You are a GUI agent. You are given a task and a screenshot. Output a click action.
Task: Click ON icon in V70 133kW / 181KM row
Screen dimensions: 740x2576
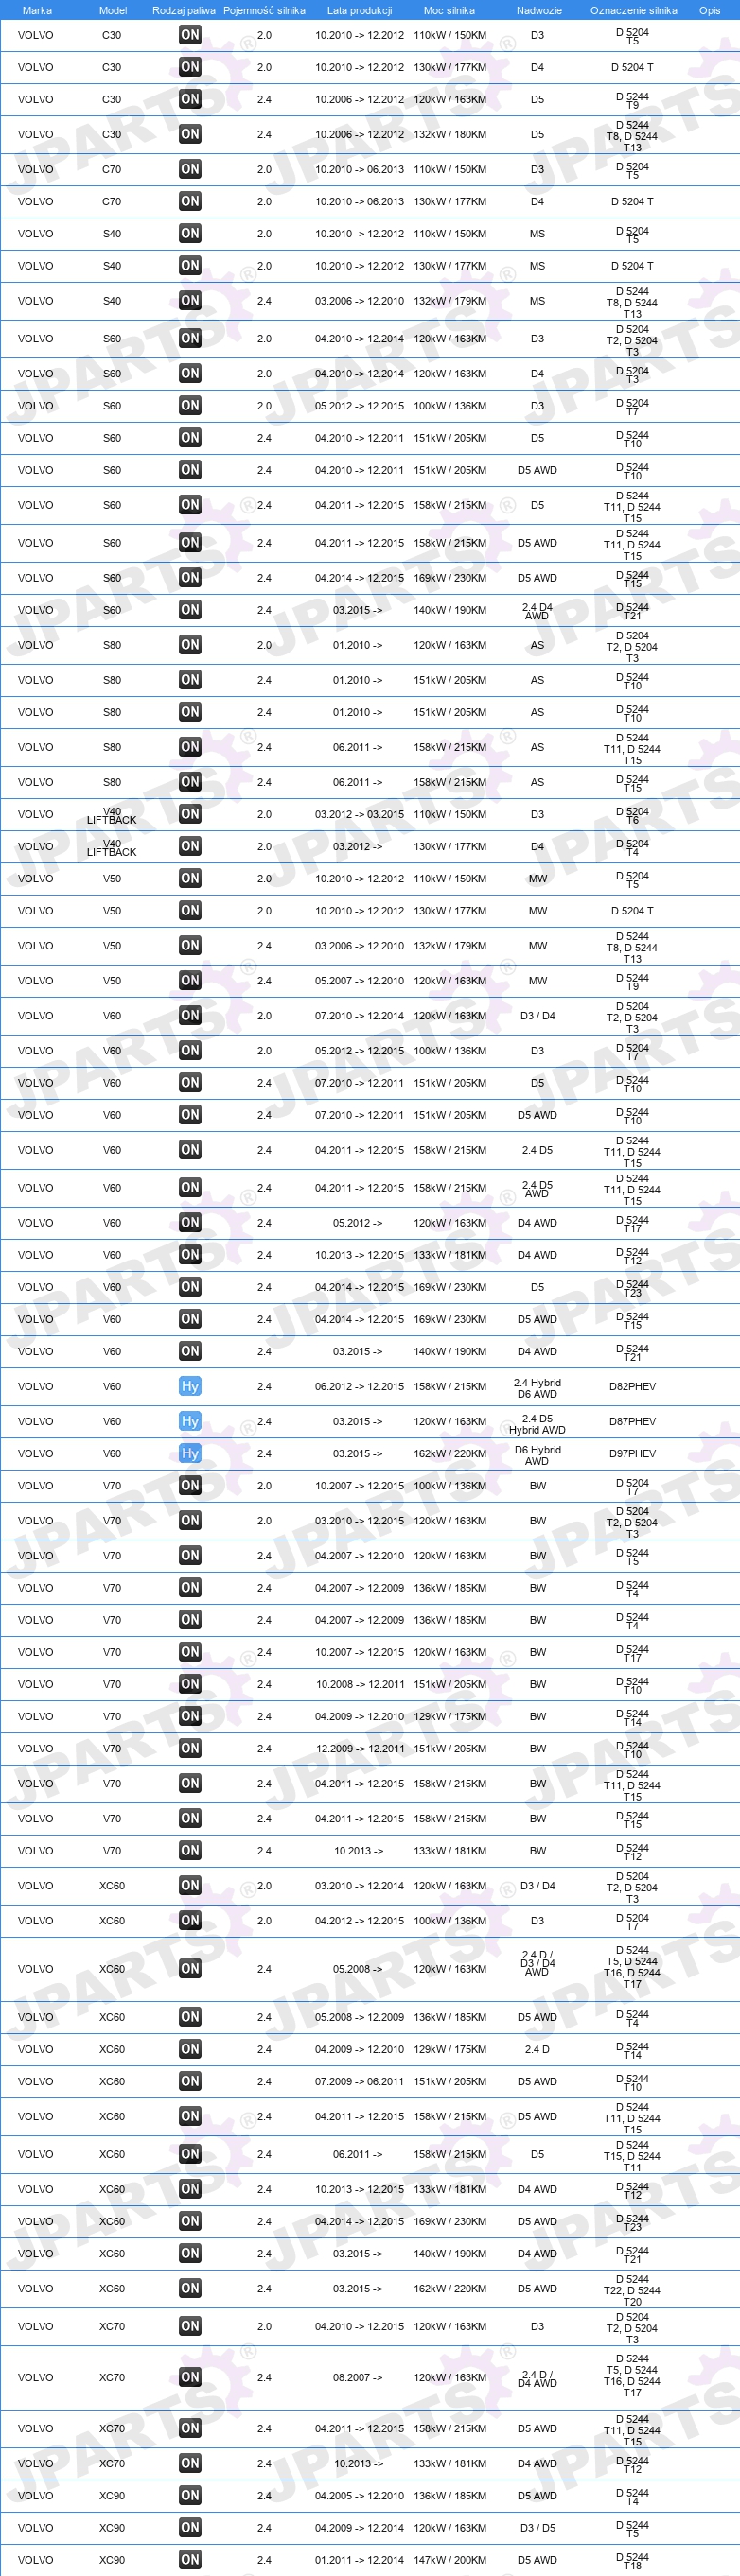coord(190,1851)
